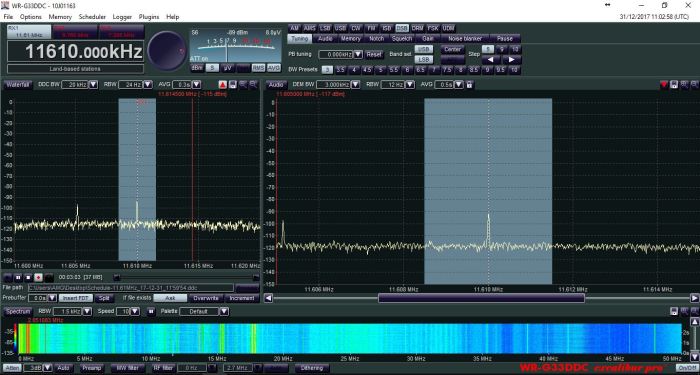Screen dimensions: 700x375
Task: Click the save icon in Audio spectrum panel
Action: 674,85
